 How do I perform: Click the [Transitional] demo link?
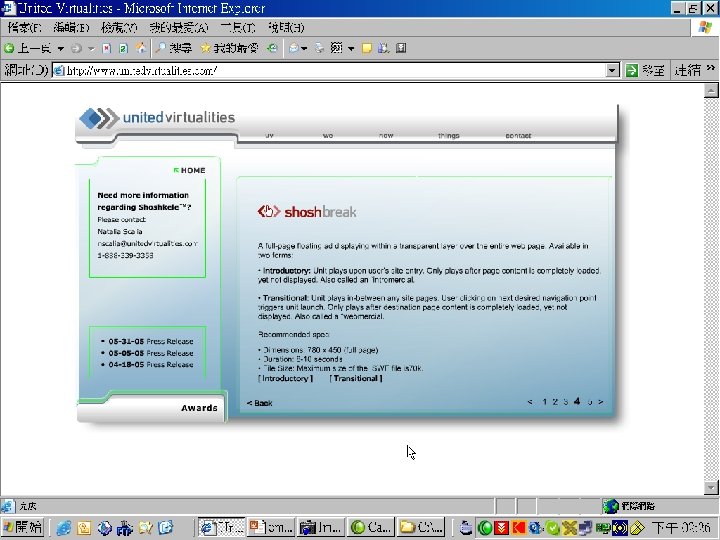pyautogui.click(x=356, y=378)
